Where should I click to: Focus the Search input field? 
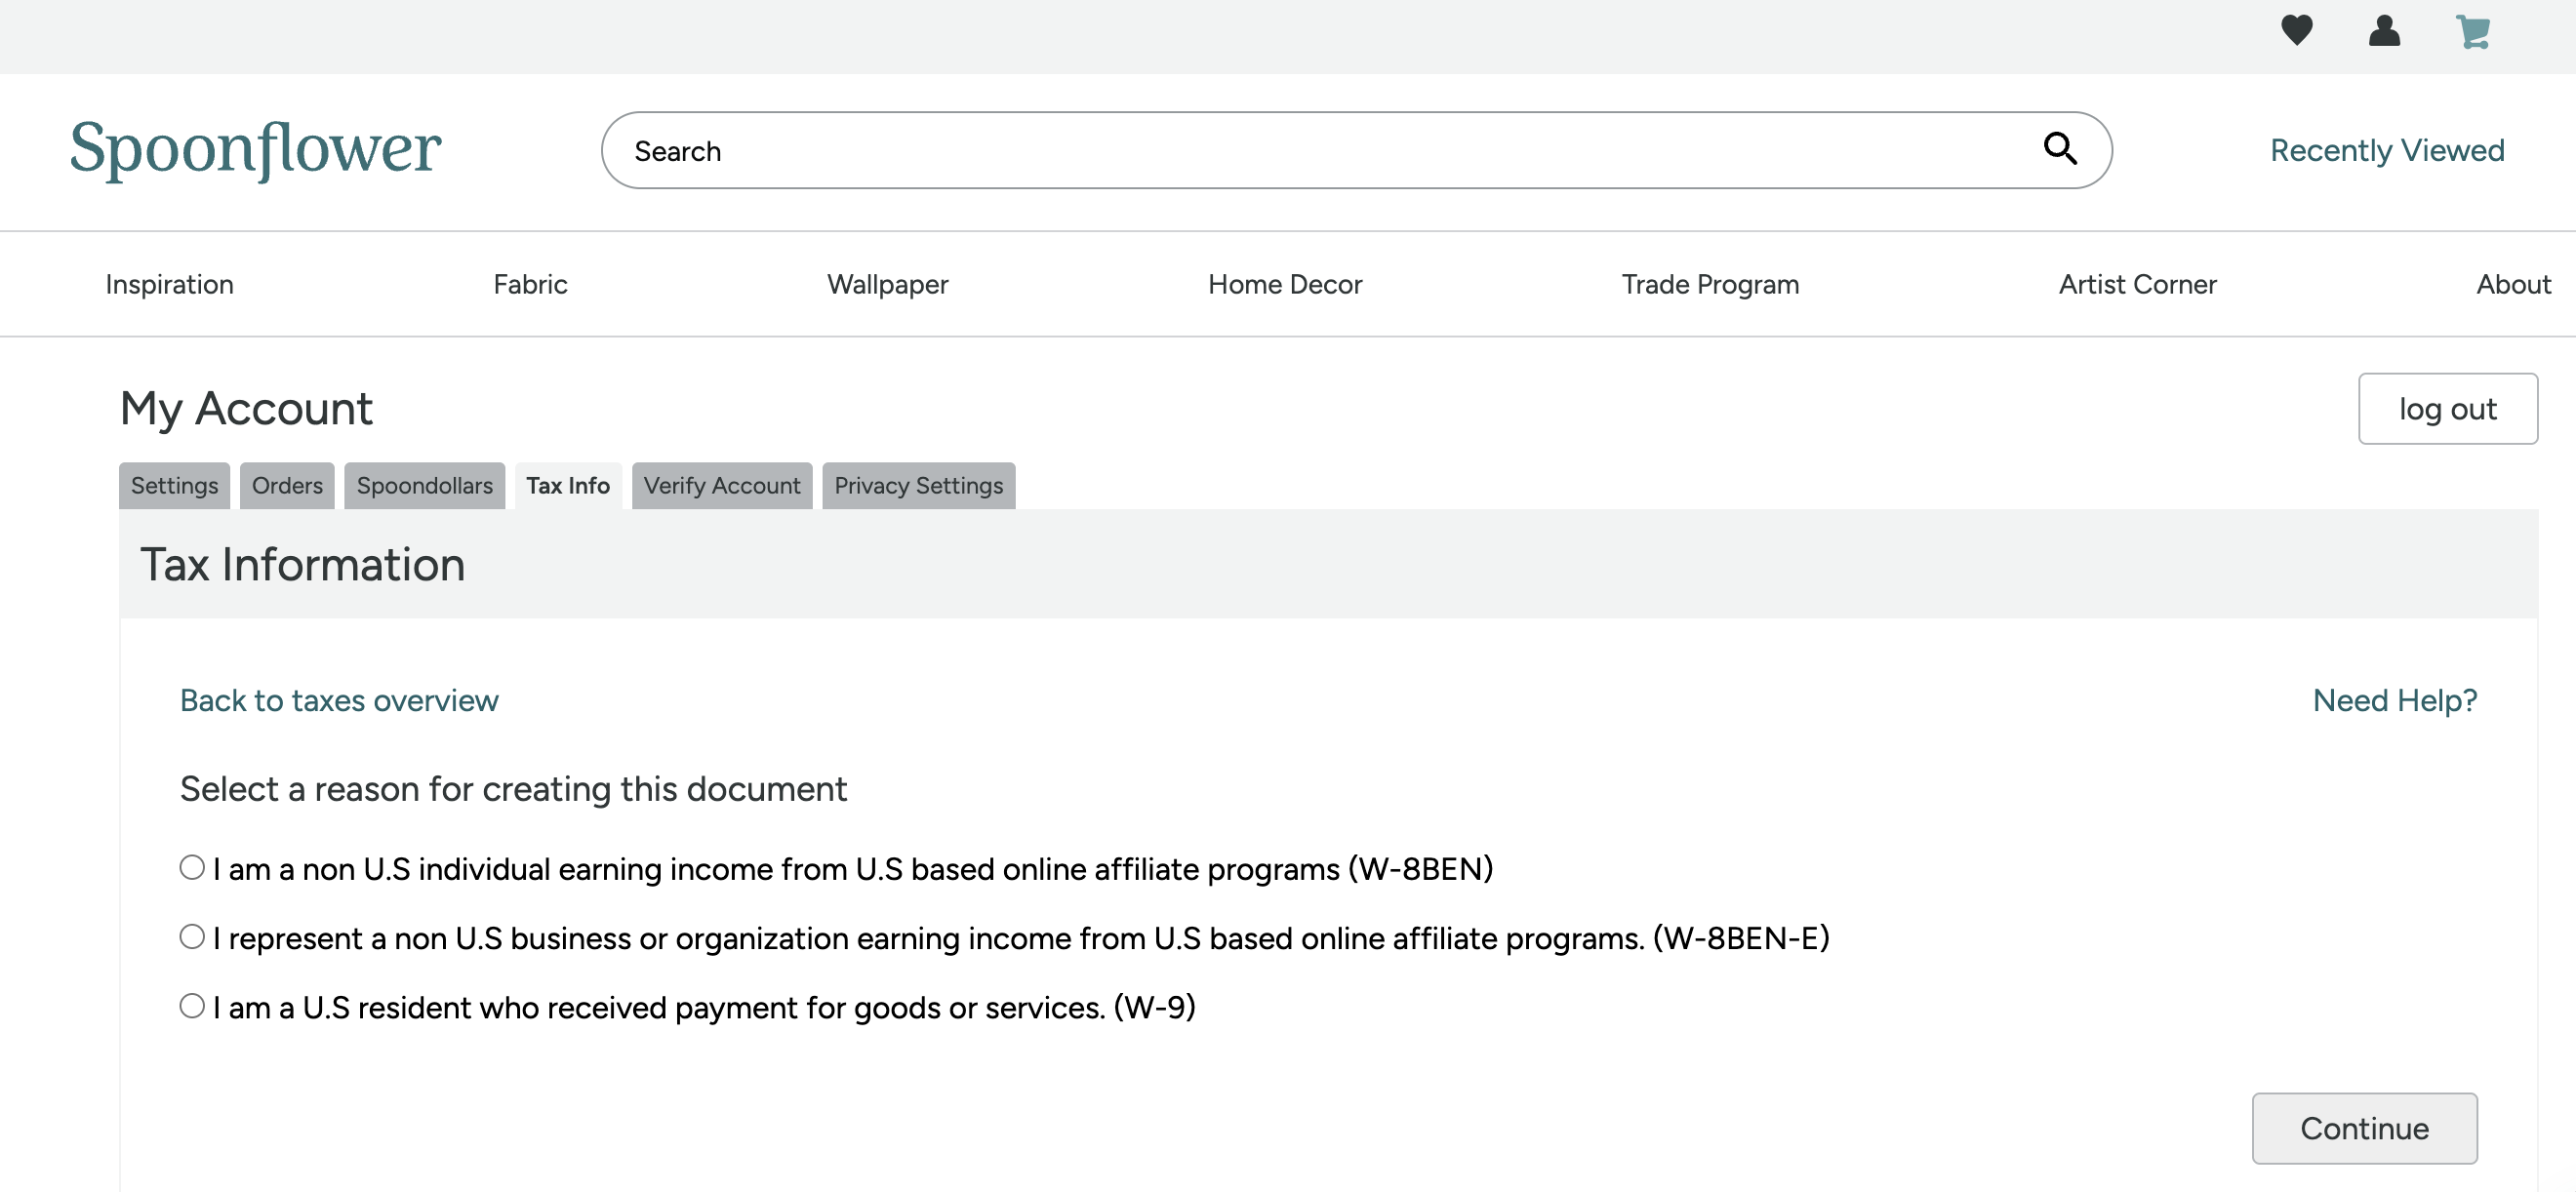1300,150
